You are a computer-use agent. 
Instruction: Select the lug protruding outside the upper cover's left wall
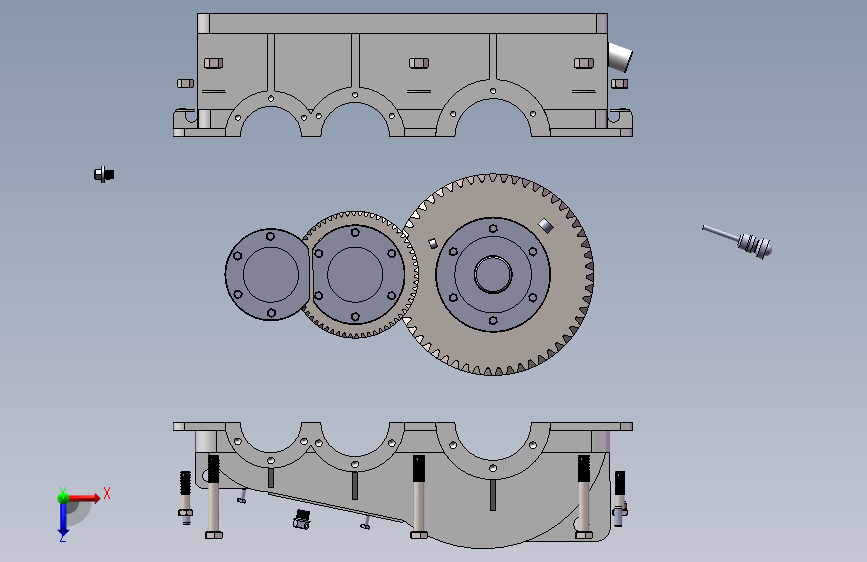185,84
